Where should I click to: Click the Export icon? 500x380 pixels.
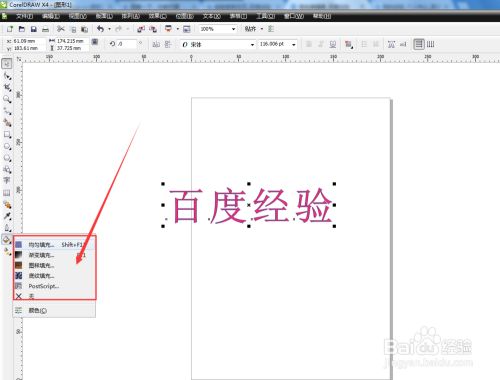[153, 29]
